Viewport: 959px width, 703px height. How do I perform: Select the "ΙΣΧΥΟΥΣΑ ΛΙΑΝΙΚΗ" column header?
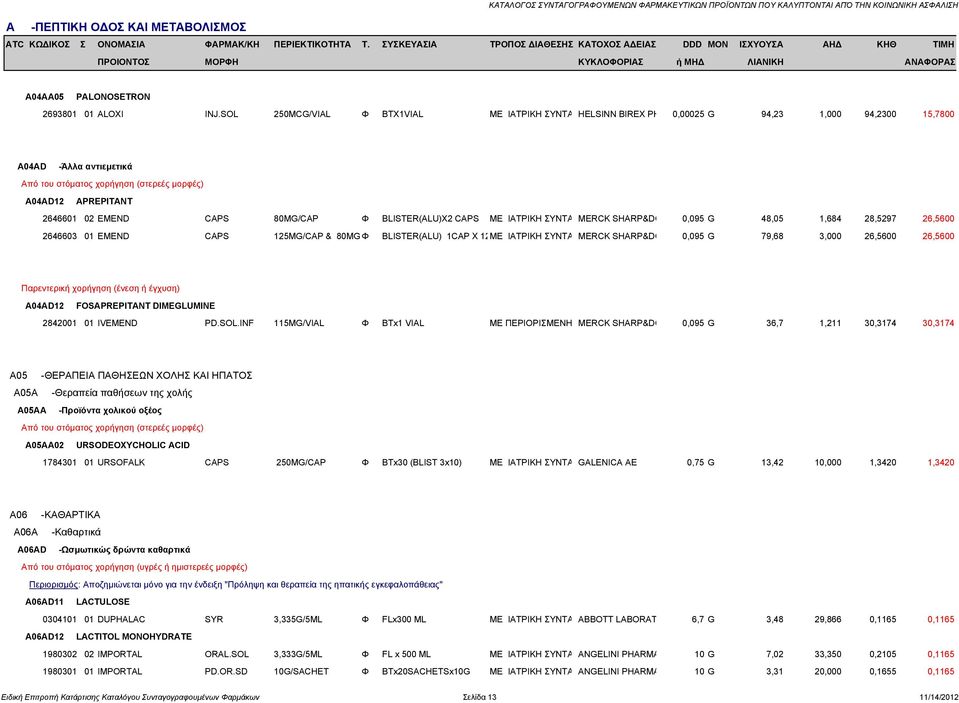click(761, 53)
